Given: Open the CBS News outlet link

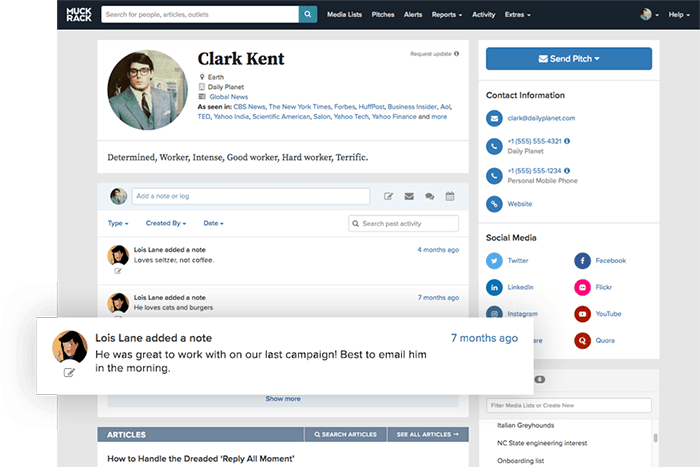Looking at the screenshot, I should point(249,107).
